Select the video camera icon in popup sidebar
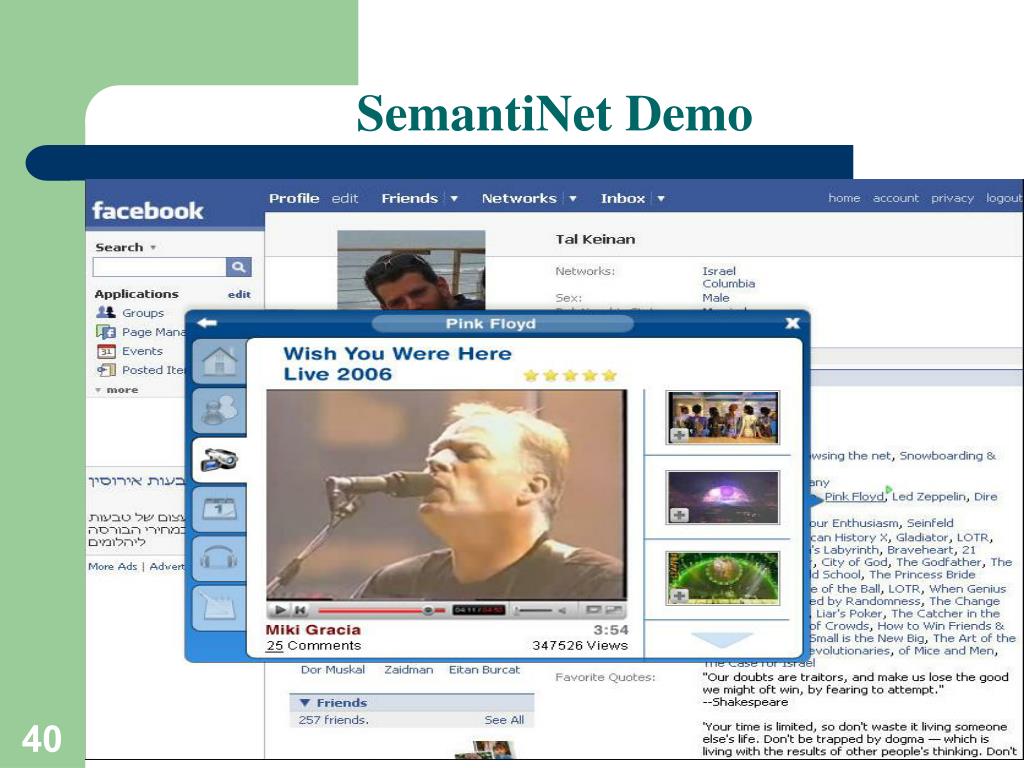1024x768 pixels. (x=219, y=460)
